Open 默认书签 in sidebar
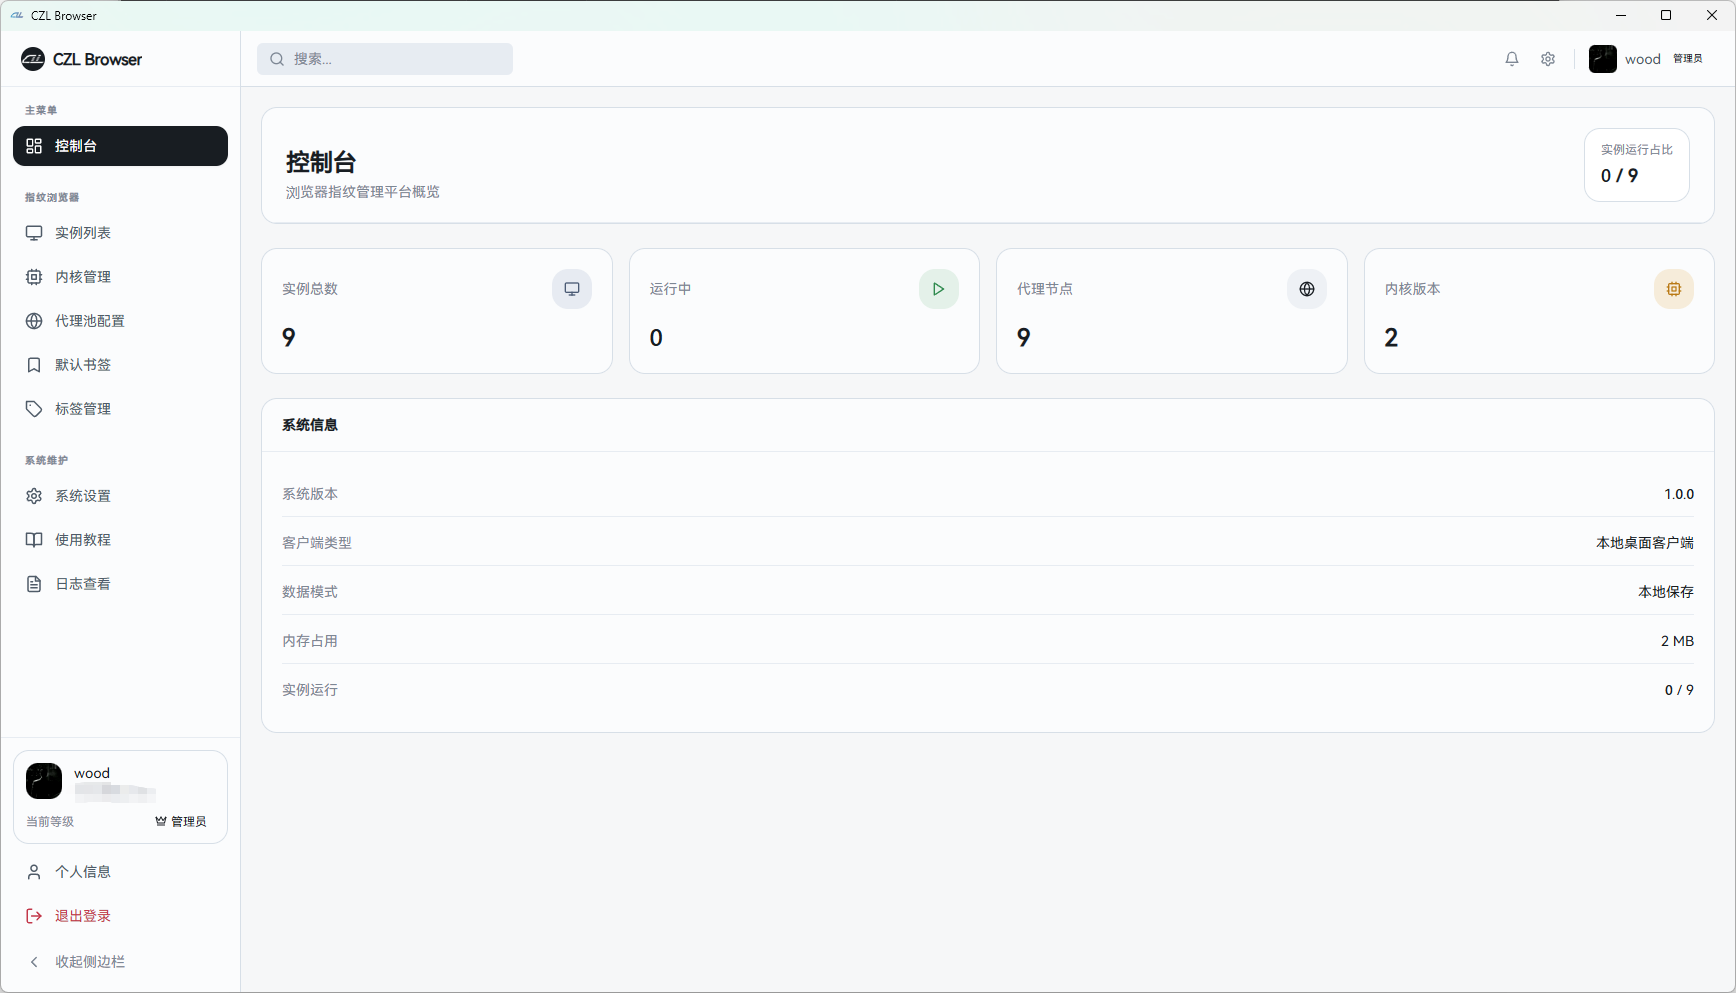The image size is (1736, 993). coord(120,365)
